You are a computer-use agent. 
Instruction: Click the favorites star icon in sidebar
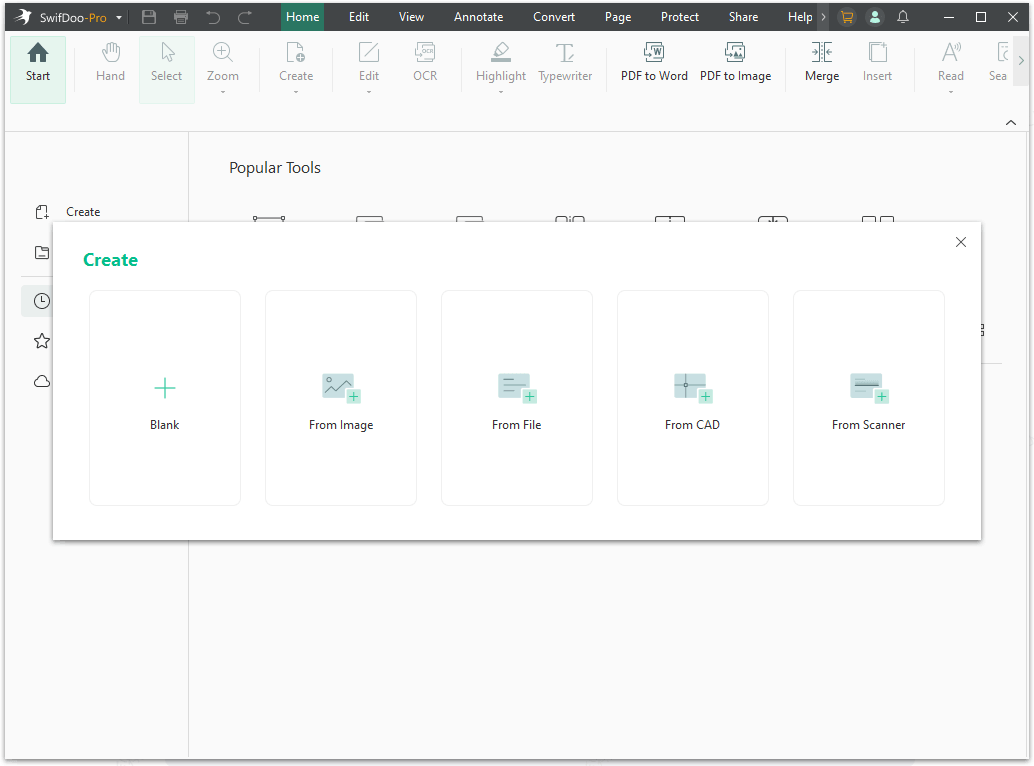tap(41, 340)
